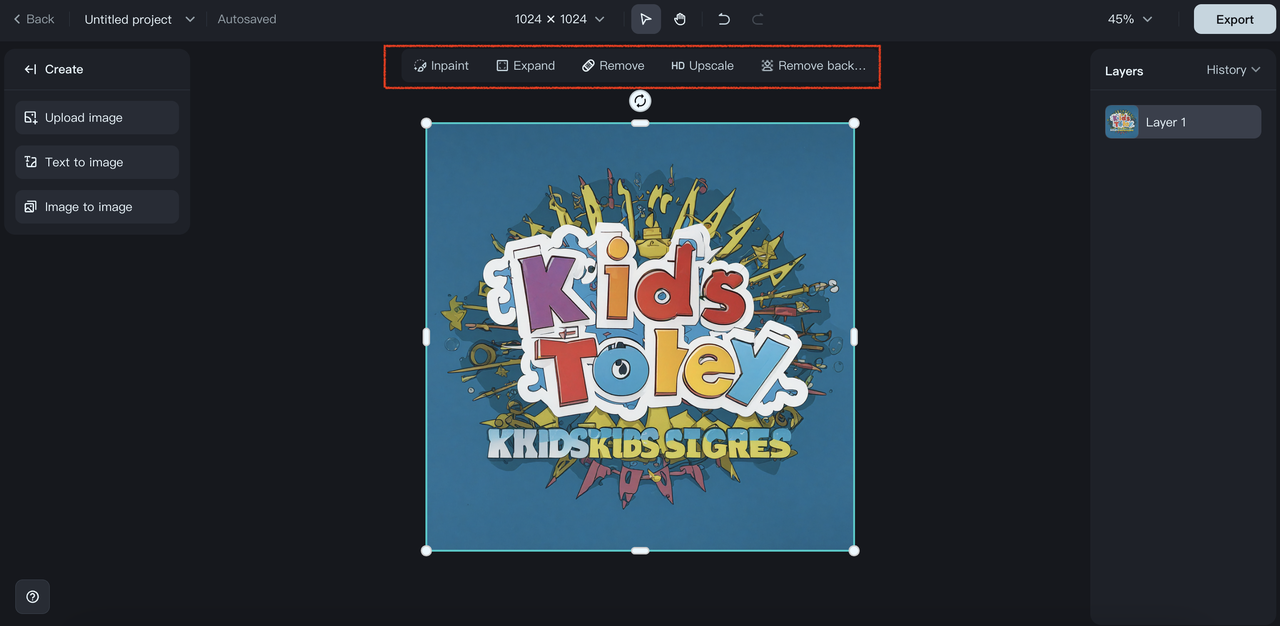
Task: Select the hand pan tool
Action: (680, 19)
